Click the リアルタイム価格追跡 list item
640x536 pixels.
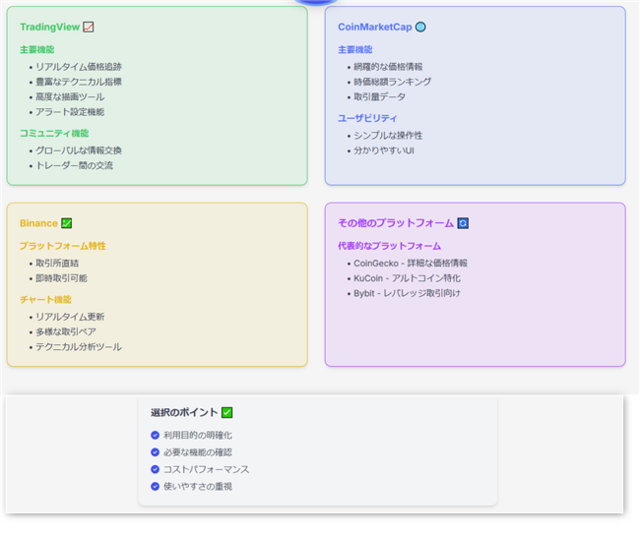pos(78,67)
